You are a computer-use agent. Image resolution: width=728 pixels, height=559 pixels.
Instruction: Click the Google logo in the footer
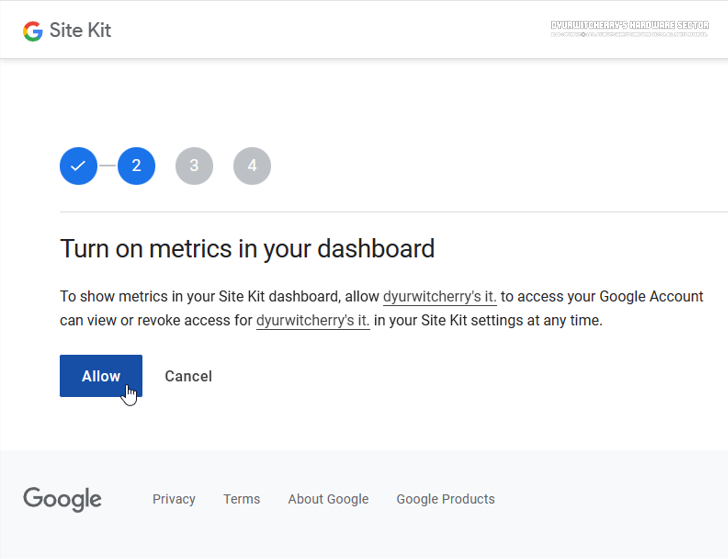(x=62, y=499)
